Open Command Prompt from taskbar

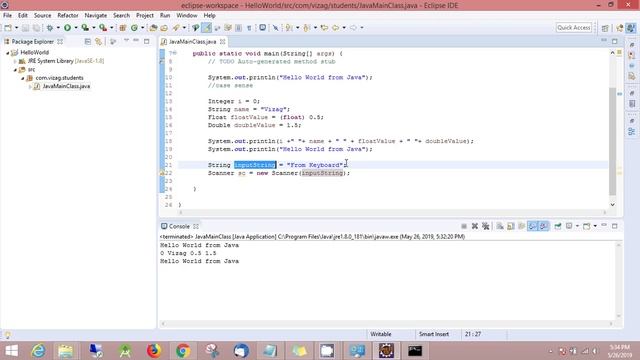pos(415,351)
